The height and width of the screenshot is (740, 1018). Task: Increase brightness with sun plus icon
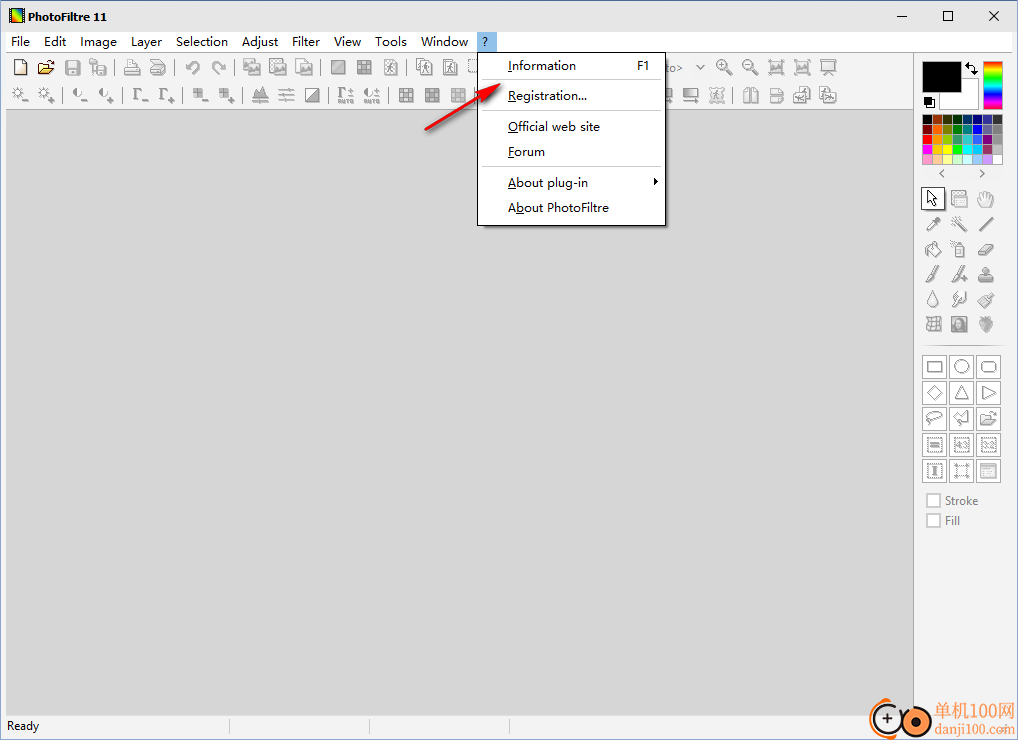tap(46, 95)
